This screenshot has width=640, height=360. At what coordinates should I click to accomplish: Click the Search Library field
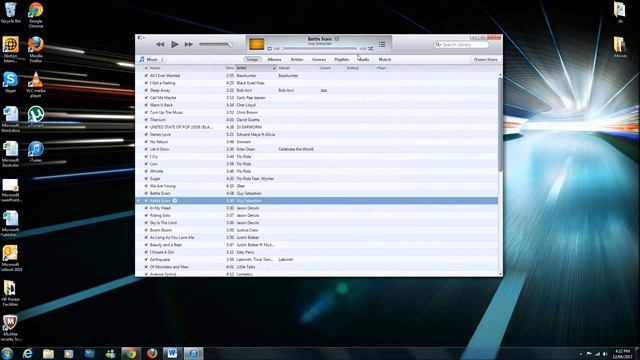pyautogui.click(x=461, y=44)
